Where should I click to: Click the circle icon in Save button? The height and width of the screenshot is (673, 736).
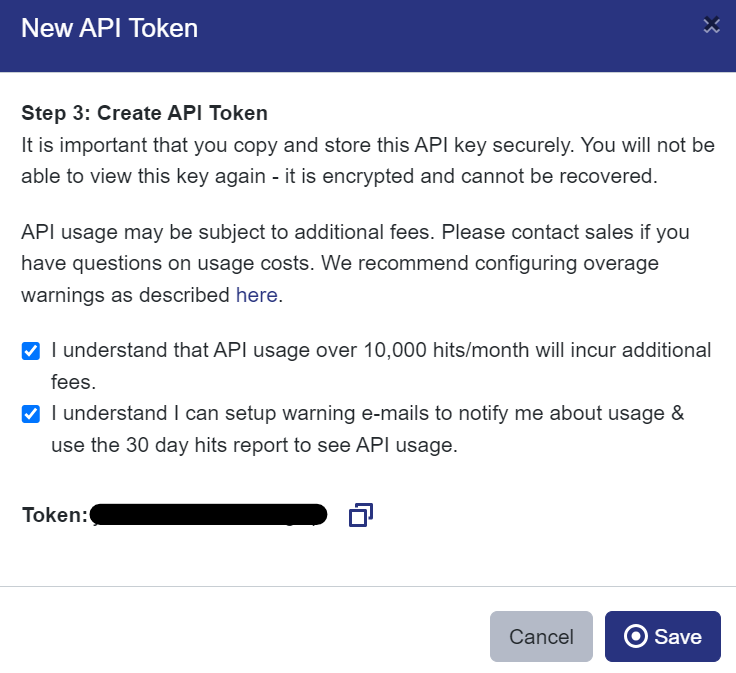(x=635, y=637)
